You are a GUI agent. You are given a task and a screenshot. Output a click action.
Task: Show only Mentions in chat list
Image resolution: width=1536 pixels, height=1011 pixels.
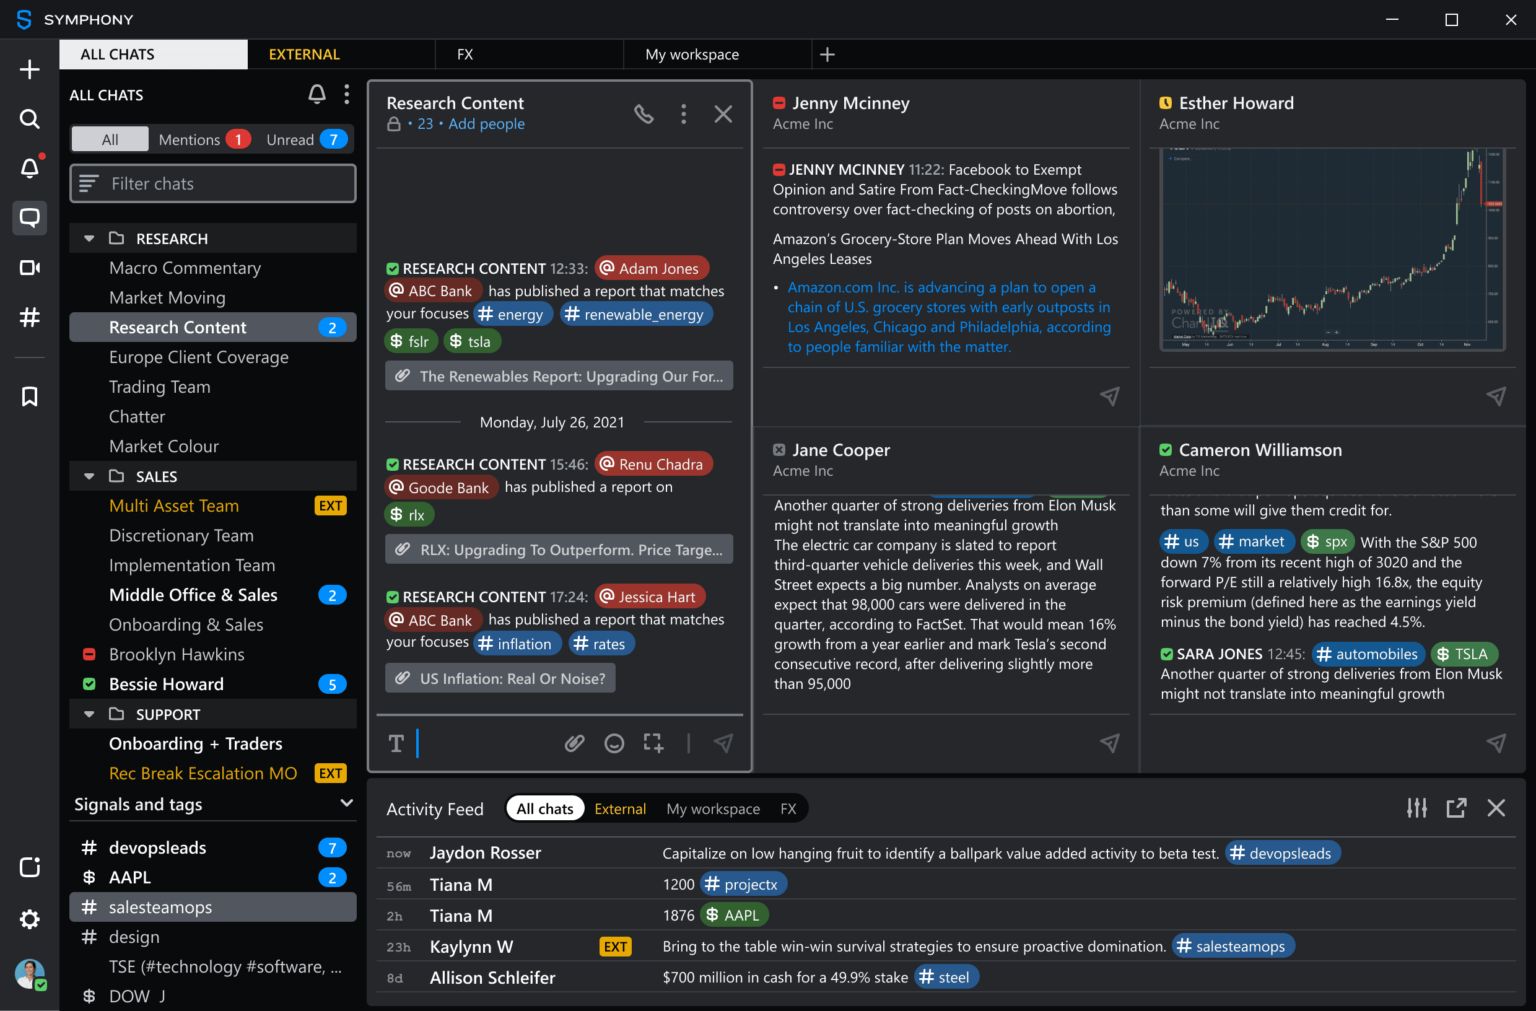coord(204,139)
